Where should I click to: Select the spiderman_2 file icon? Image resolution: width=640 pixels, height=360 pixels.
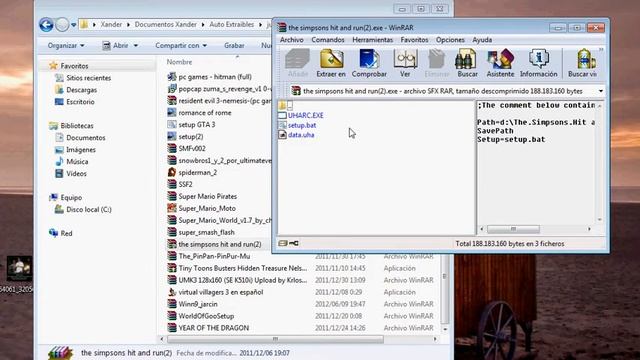(172, 172)
